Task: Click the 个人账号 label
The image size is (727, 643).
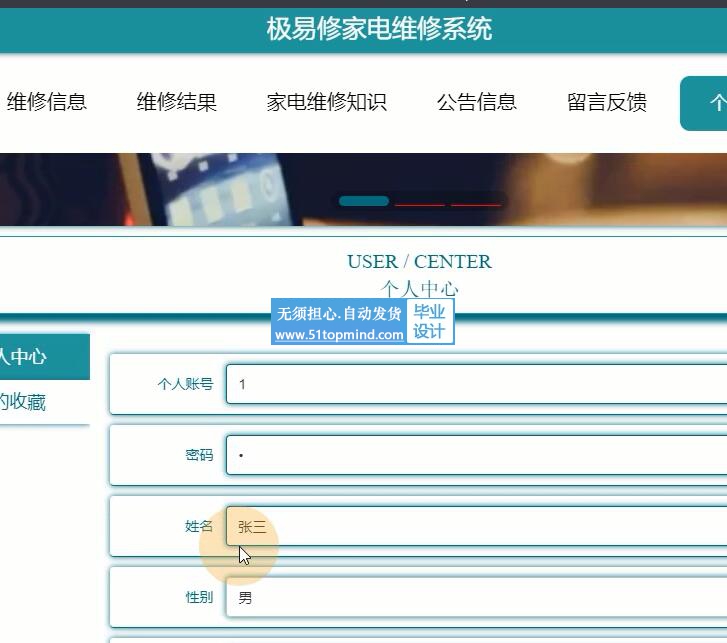Action: (x=185, y=384)
